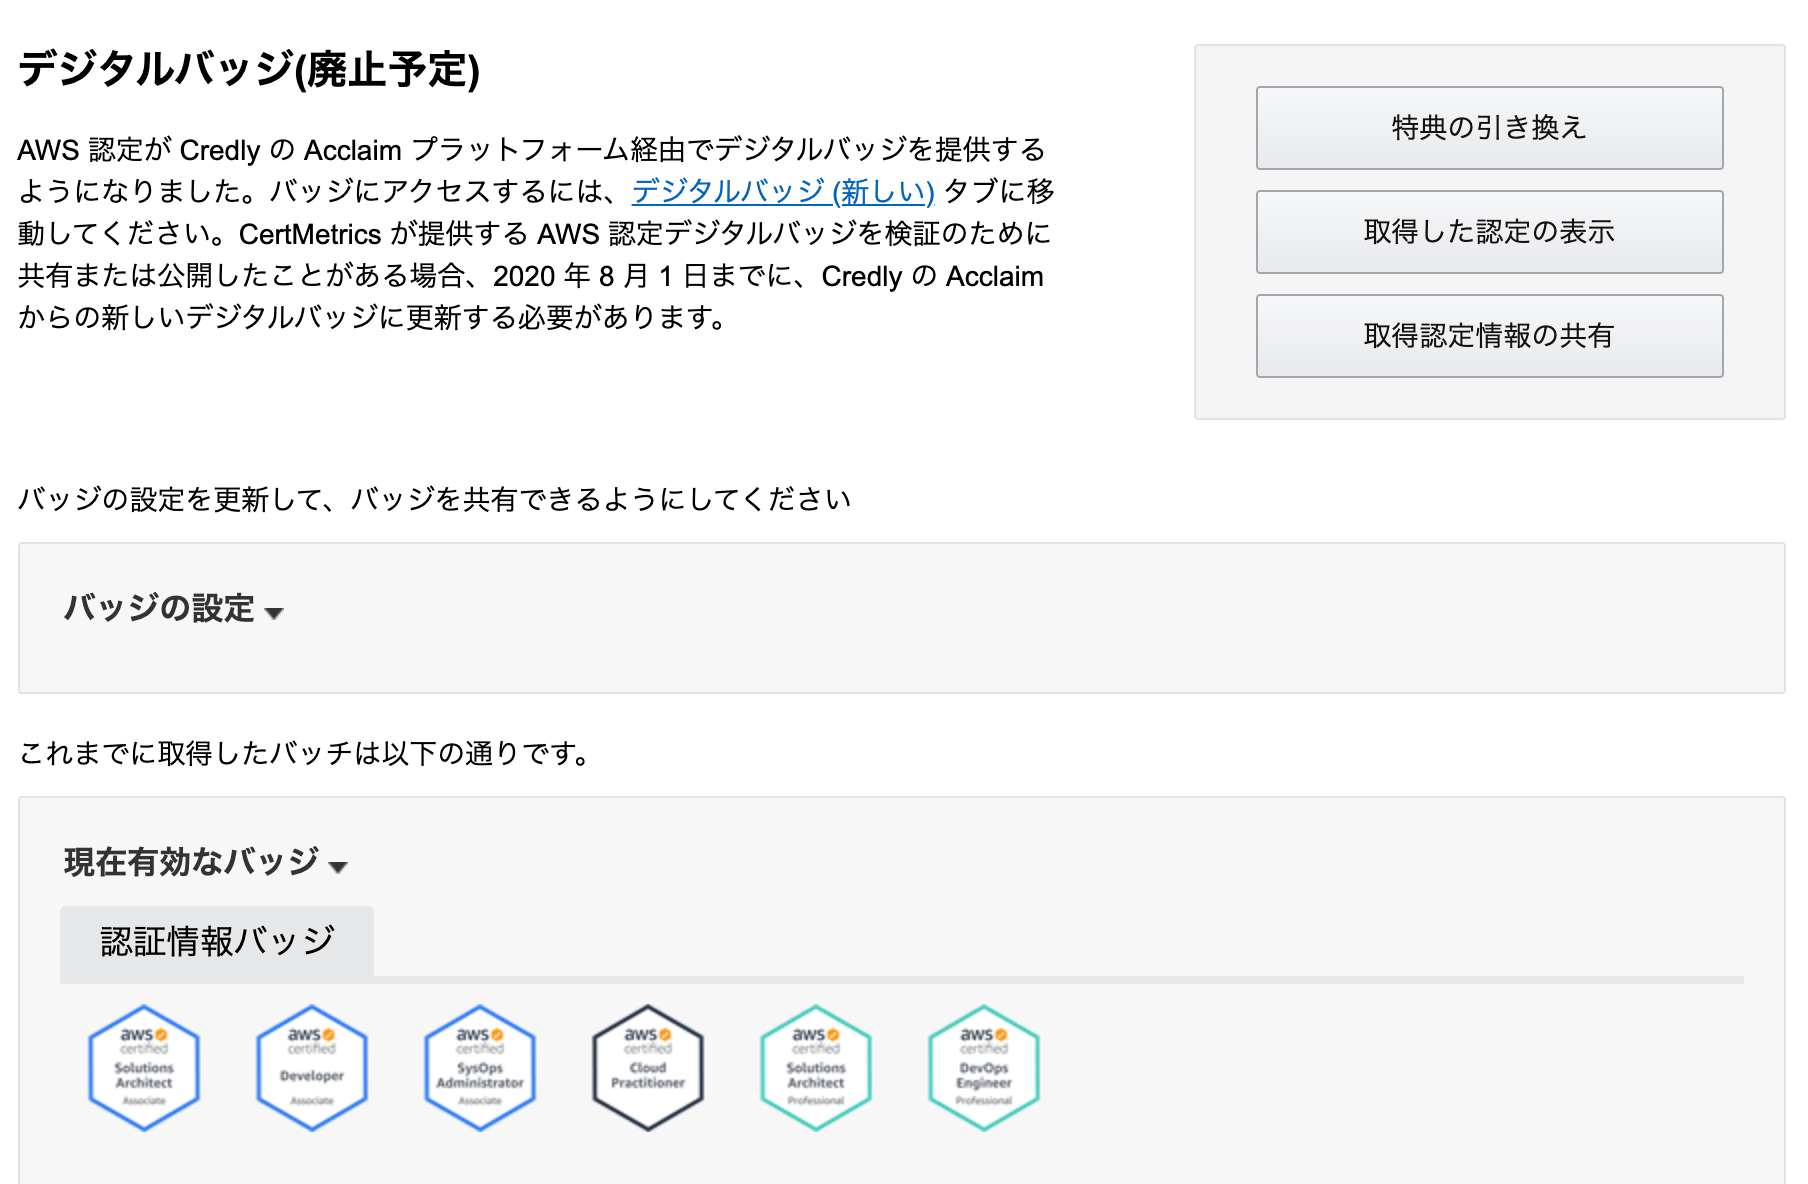Image resolution: width=1808 pixels, height=1184 pixels.
Task: Expand the バッジの設定 section
Action: [174, 608]
